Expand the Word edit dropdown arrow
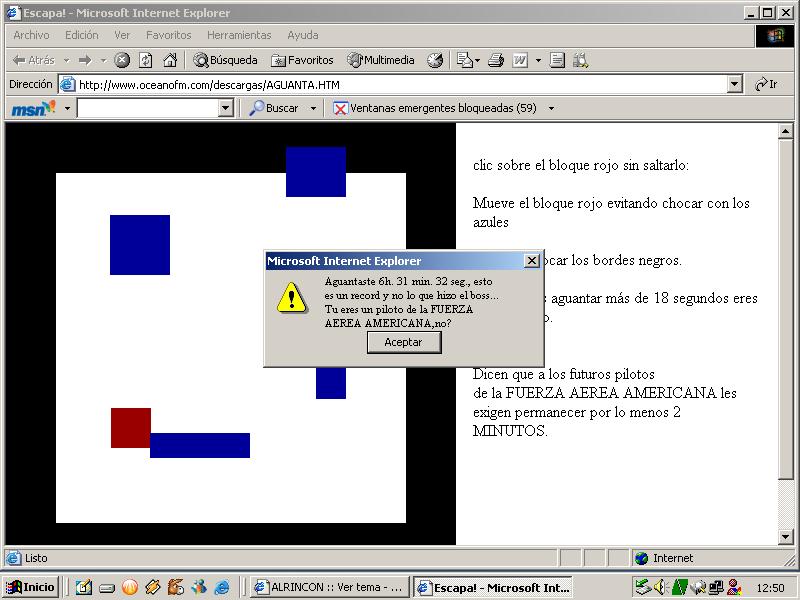 click(x=538, y=60)
